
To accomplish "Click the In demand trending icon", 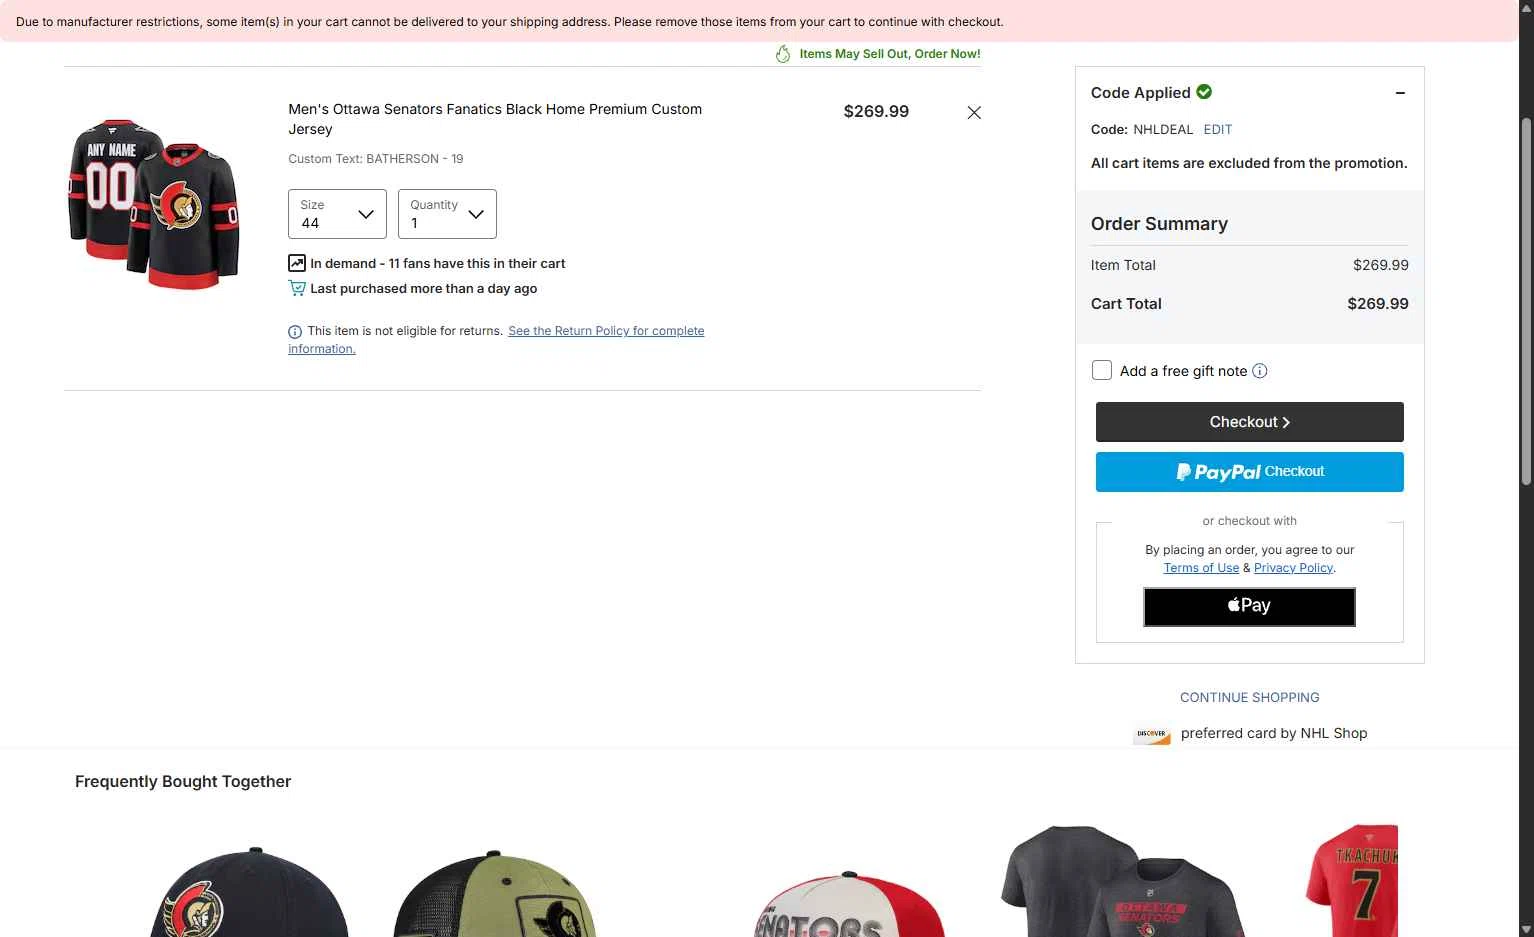I will [297, 263].
